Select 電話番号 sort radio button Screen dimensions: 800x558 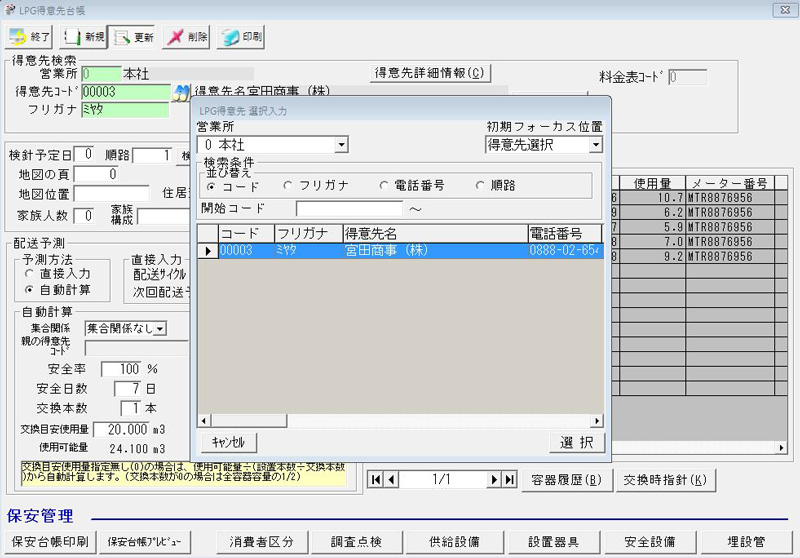[x=385, y=185]
